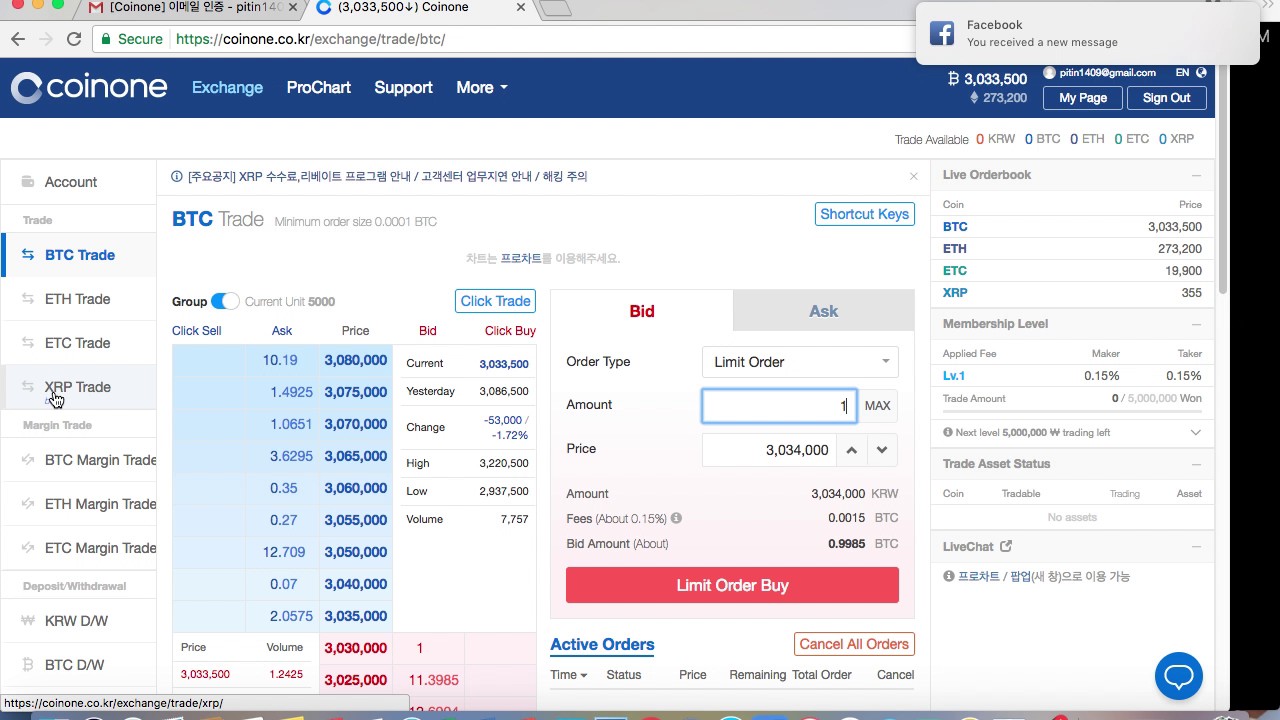Screen dimensions: 1280x720
Task: Select the 3,080,000 ask price
Action: coord(355,360)
